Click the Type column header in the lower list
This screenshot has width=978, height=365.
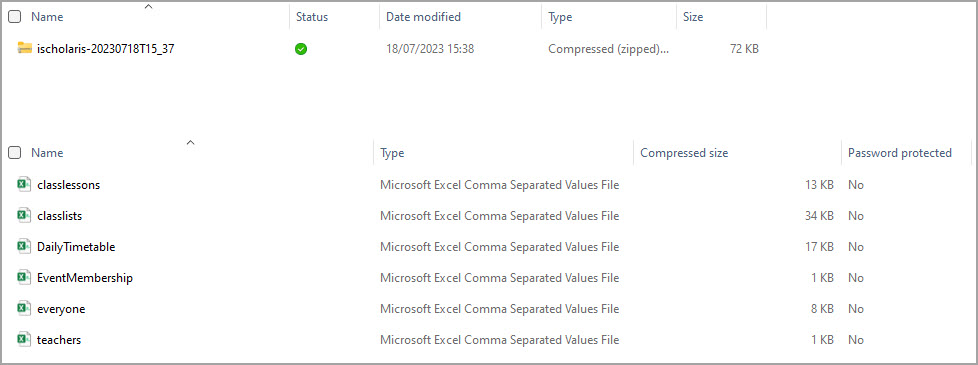click(x=392, y=153)
